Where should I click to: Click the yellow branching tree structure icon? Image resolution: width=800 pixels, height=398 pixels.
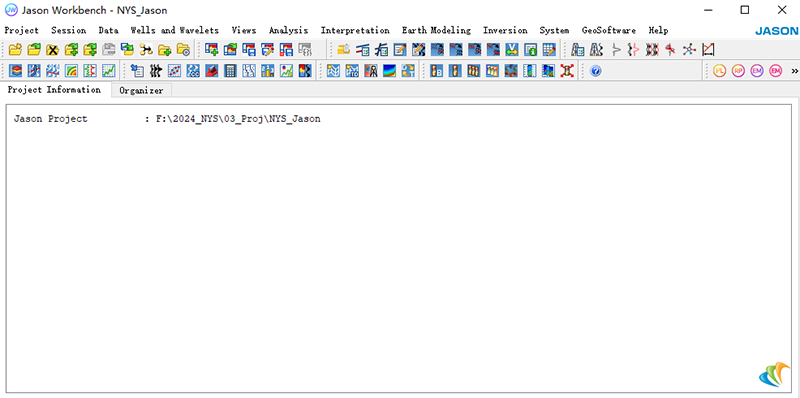[x=146, y=50]
